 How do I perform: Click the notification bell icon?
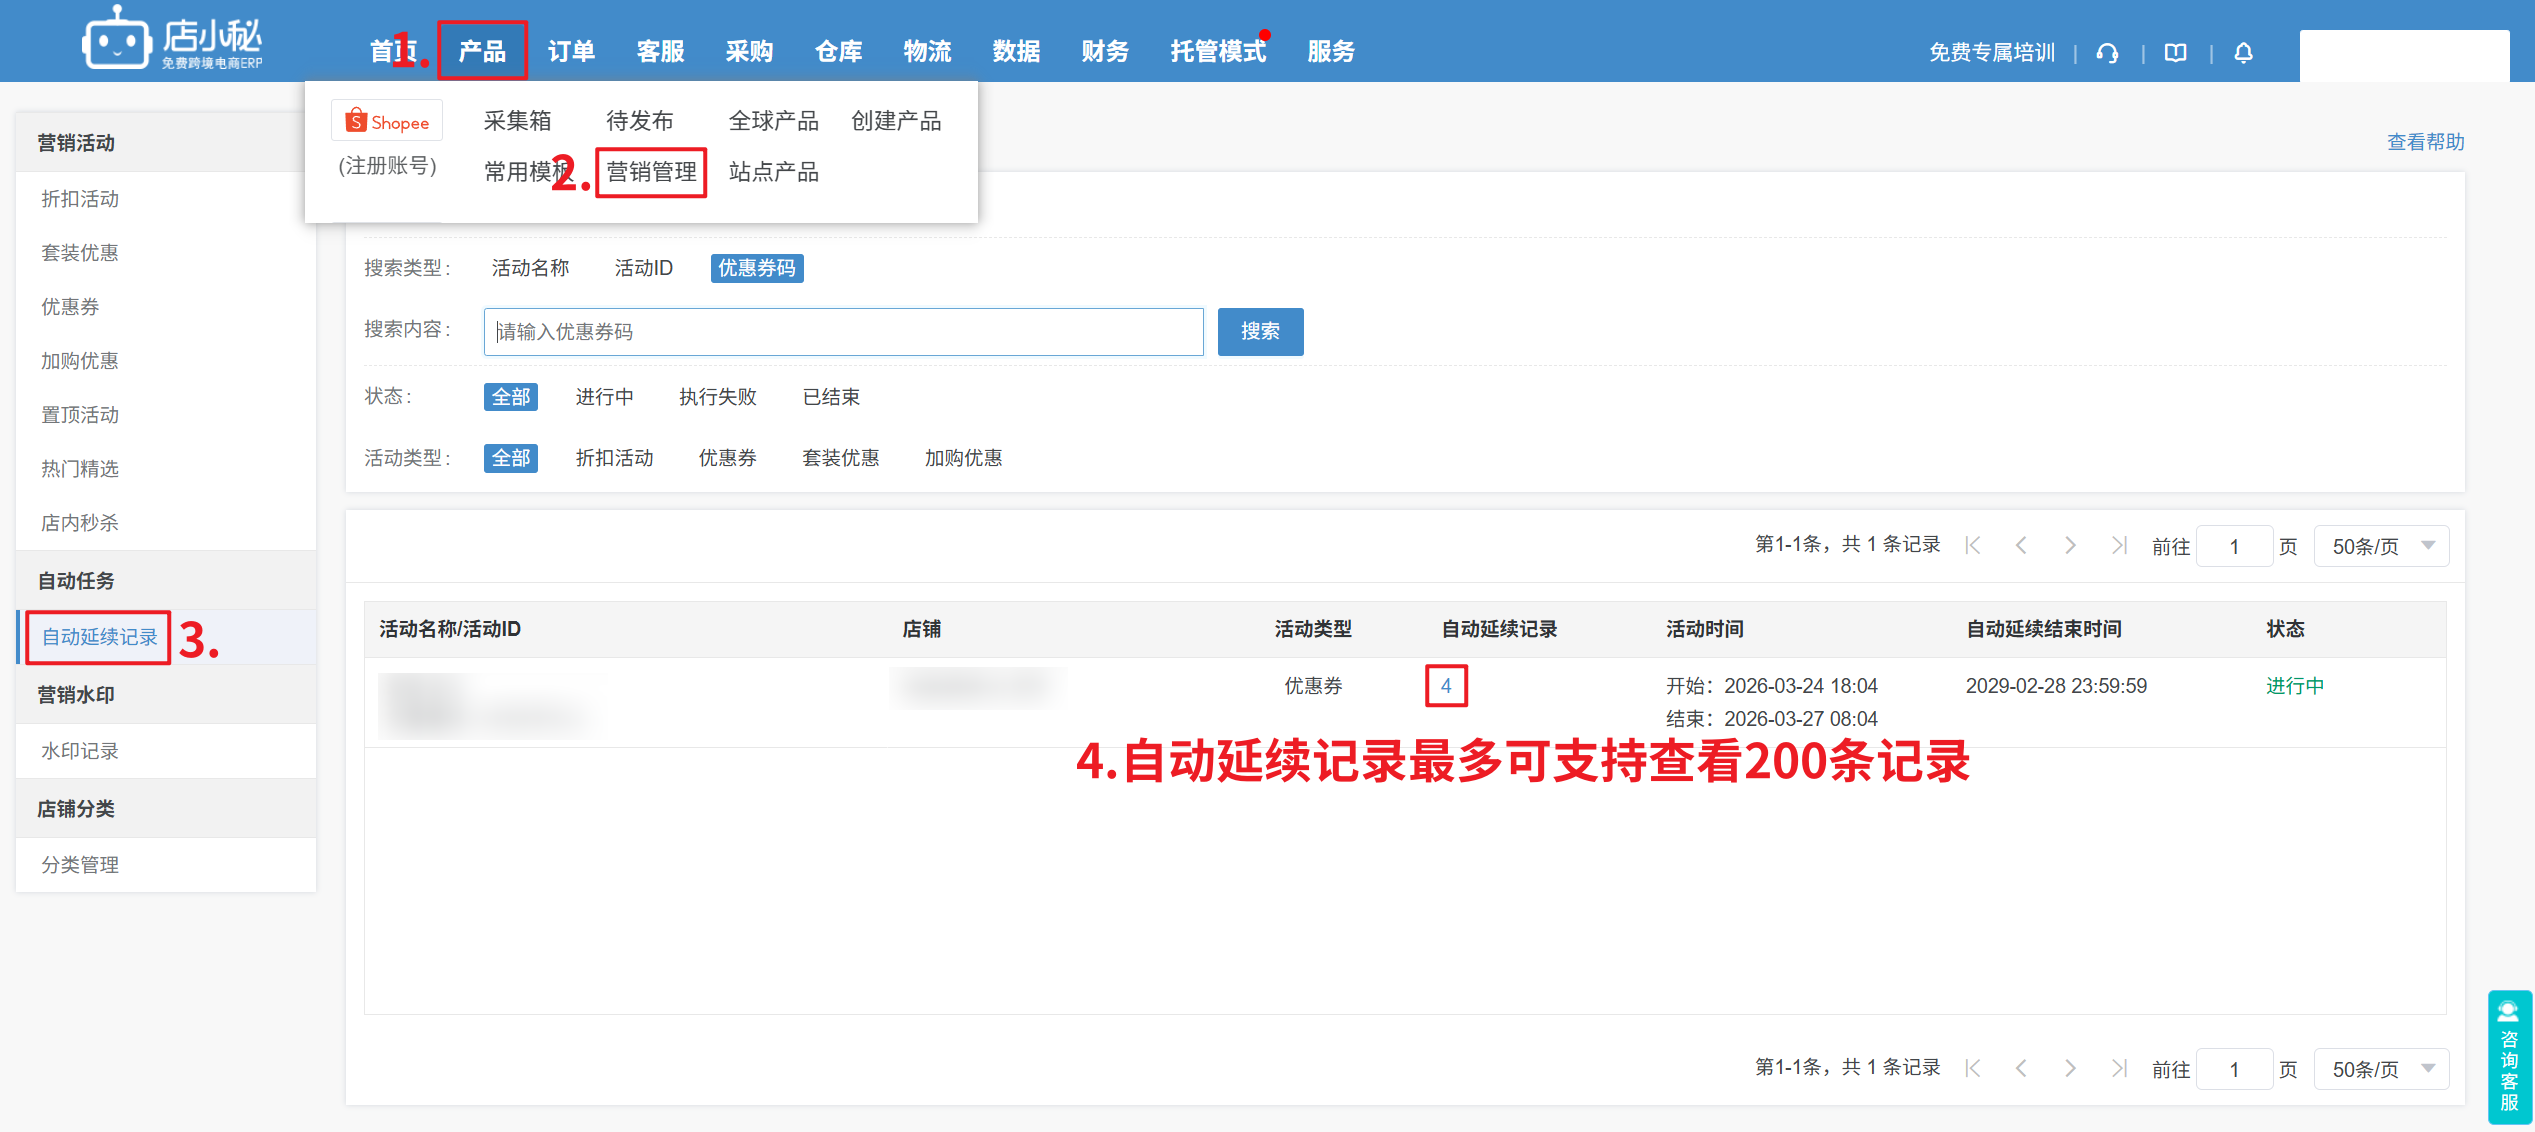click(x=2243, y=53)
